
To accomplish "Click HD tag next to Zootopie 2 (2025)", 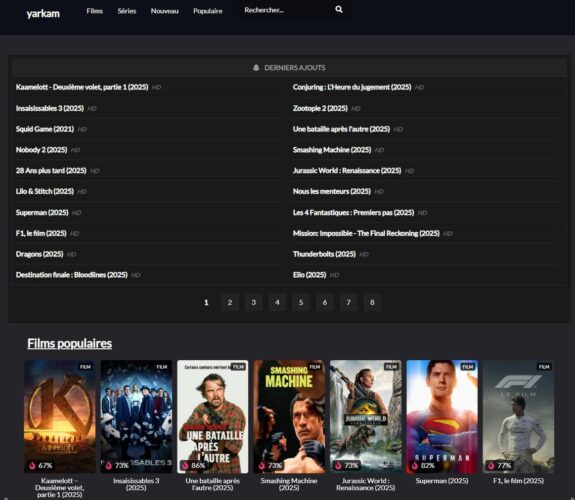I will (x=356, y=109).
